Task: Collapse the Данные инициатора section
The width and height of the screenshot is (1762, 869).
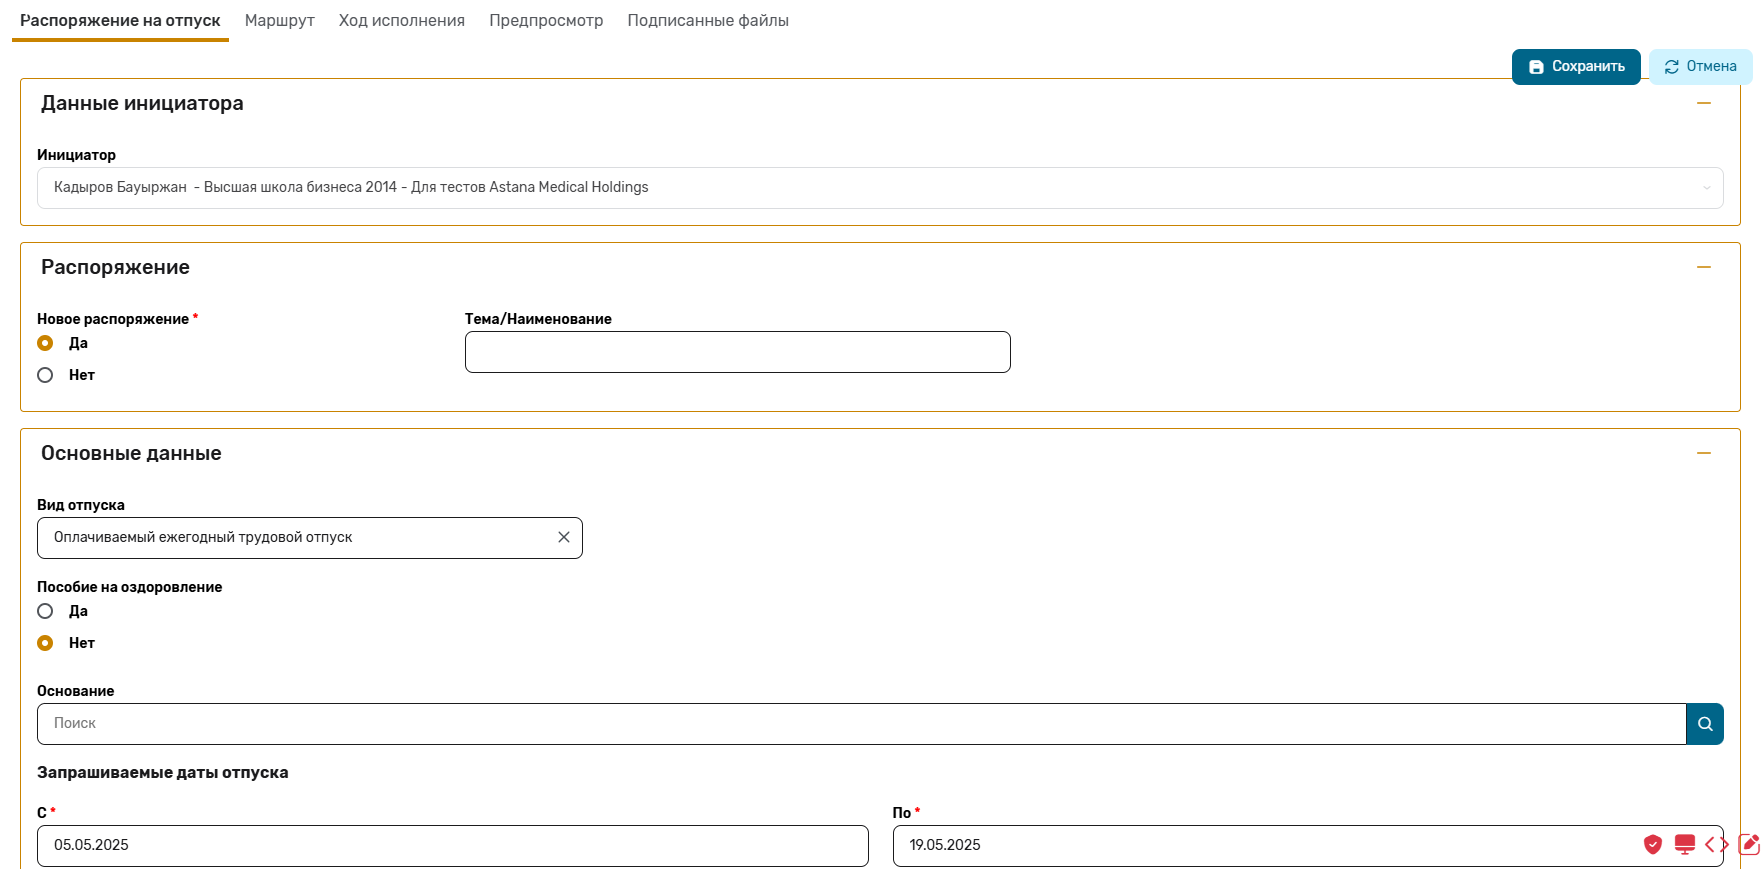Action: tap(1704, 103)
